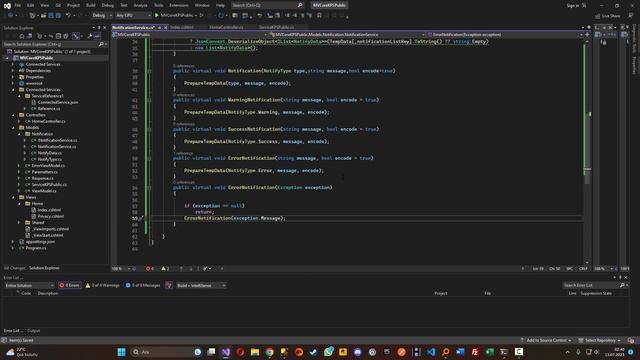
Task: Click the editor vertical scrollbar
Action: click(587, 151)
